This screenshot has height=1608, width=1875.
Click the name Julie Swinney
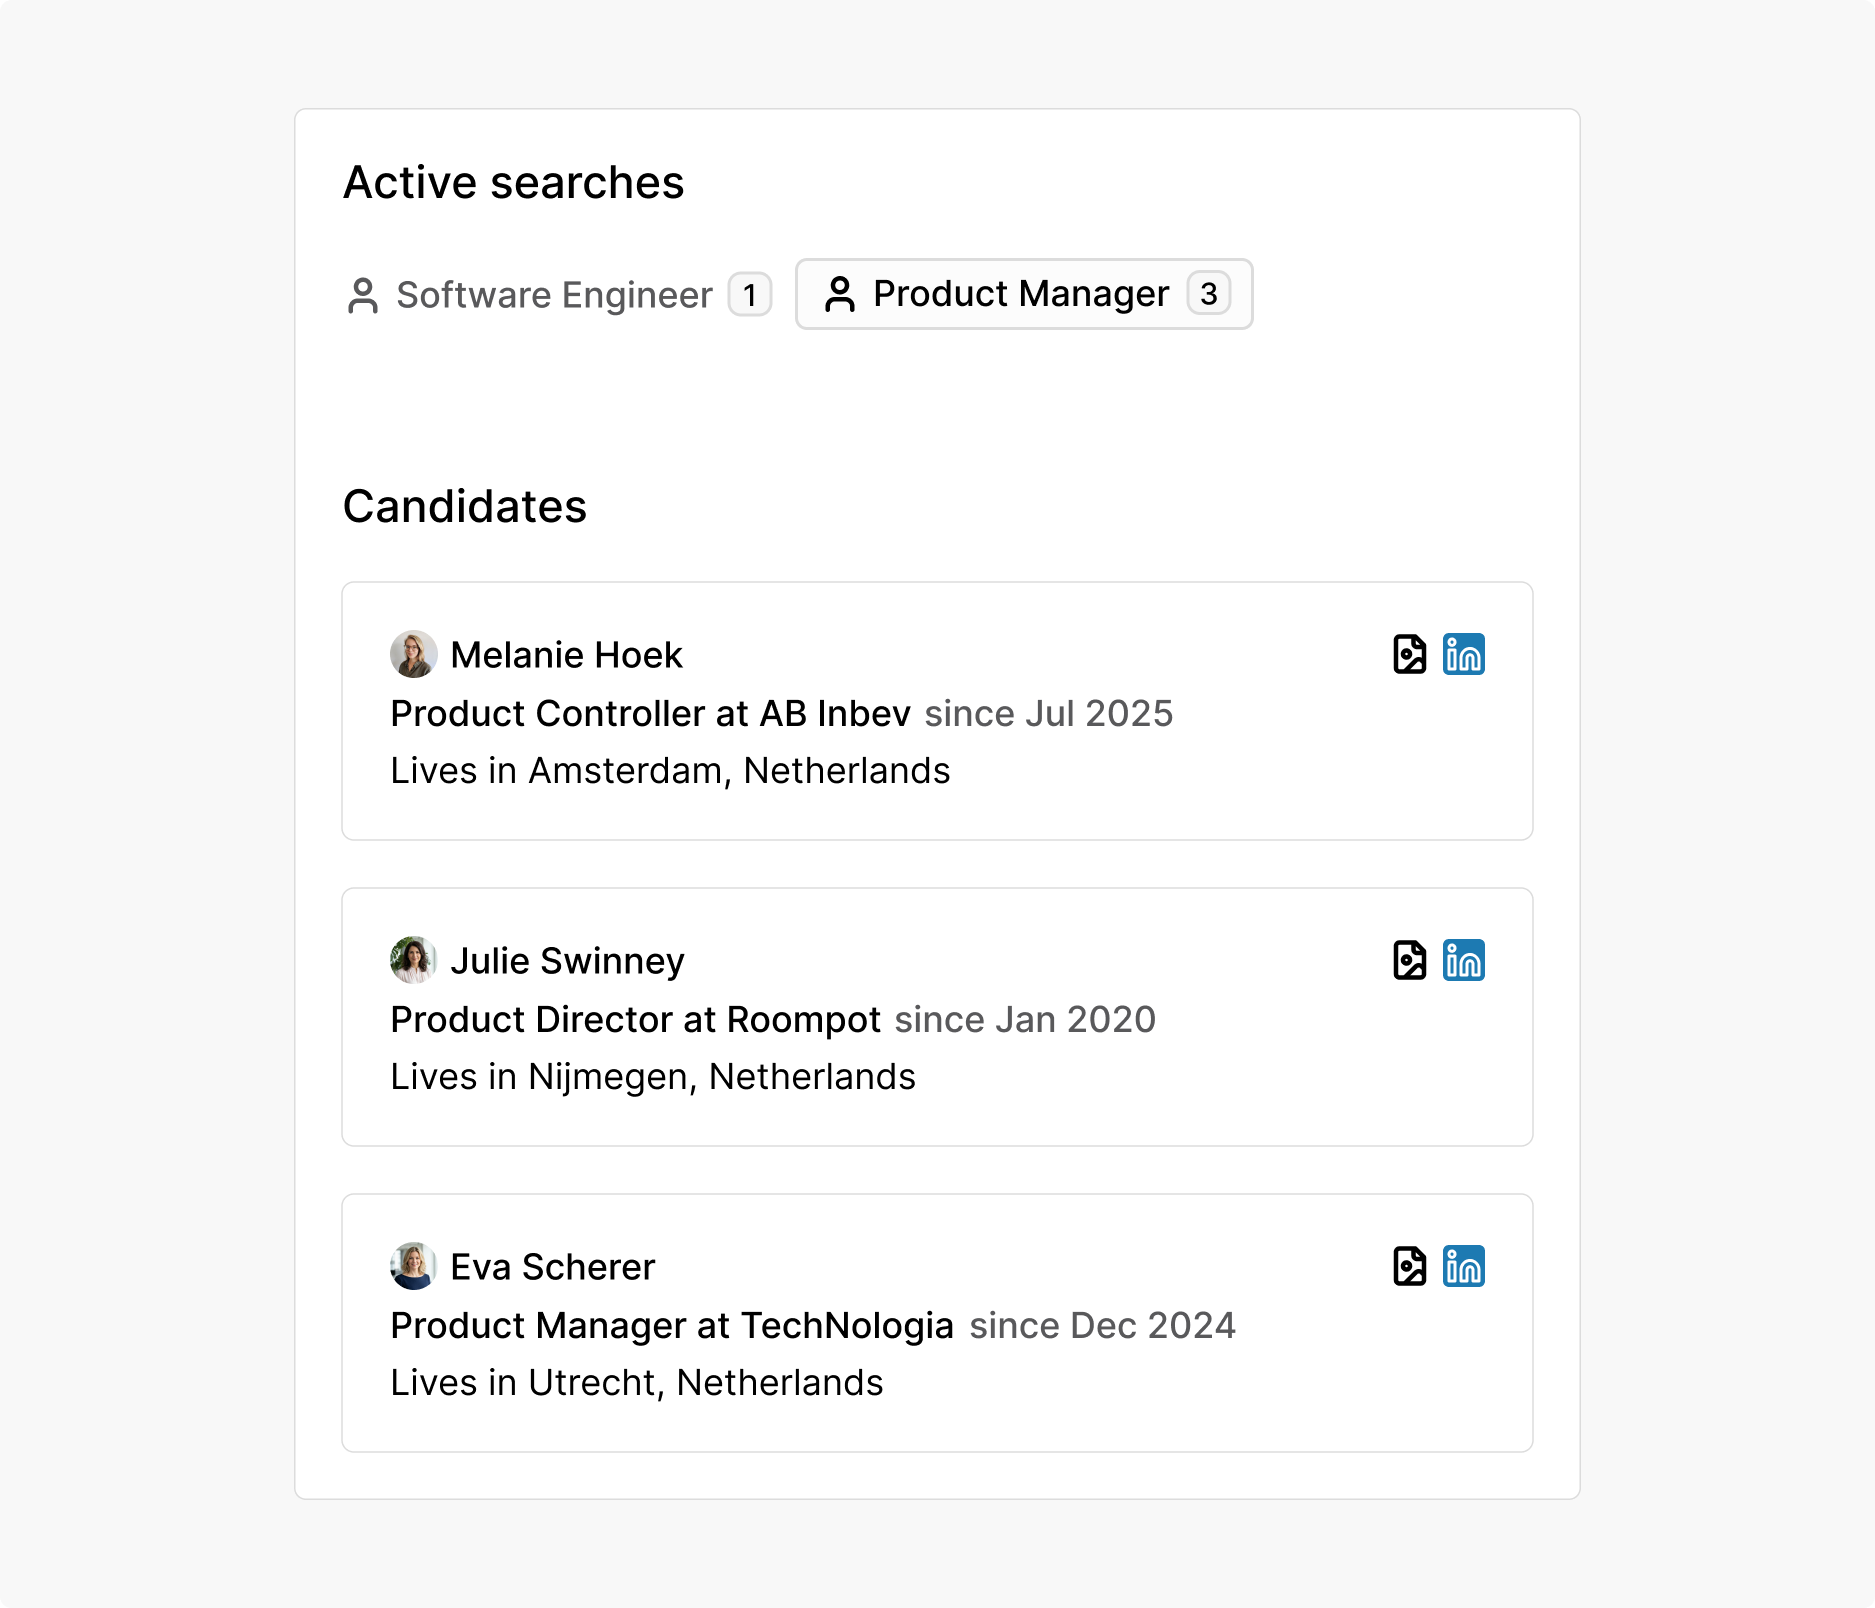(566, 960)
